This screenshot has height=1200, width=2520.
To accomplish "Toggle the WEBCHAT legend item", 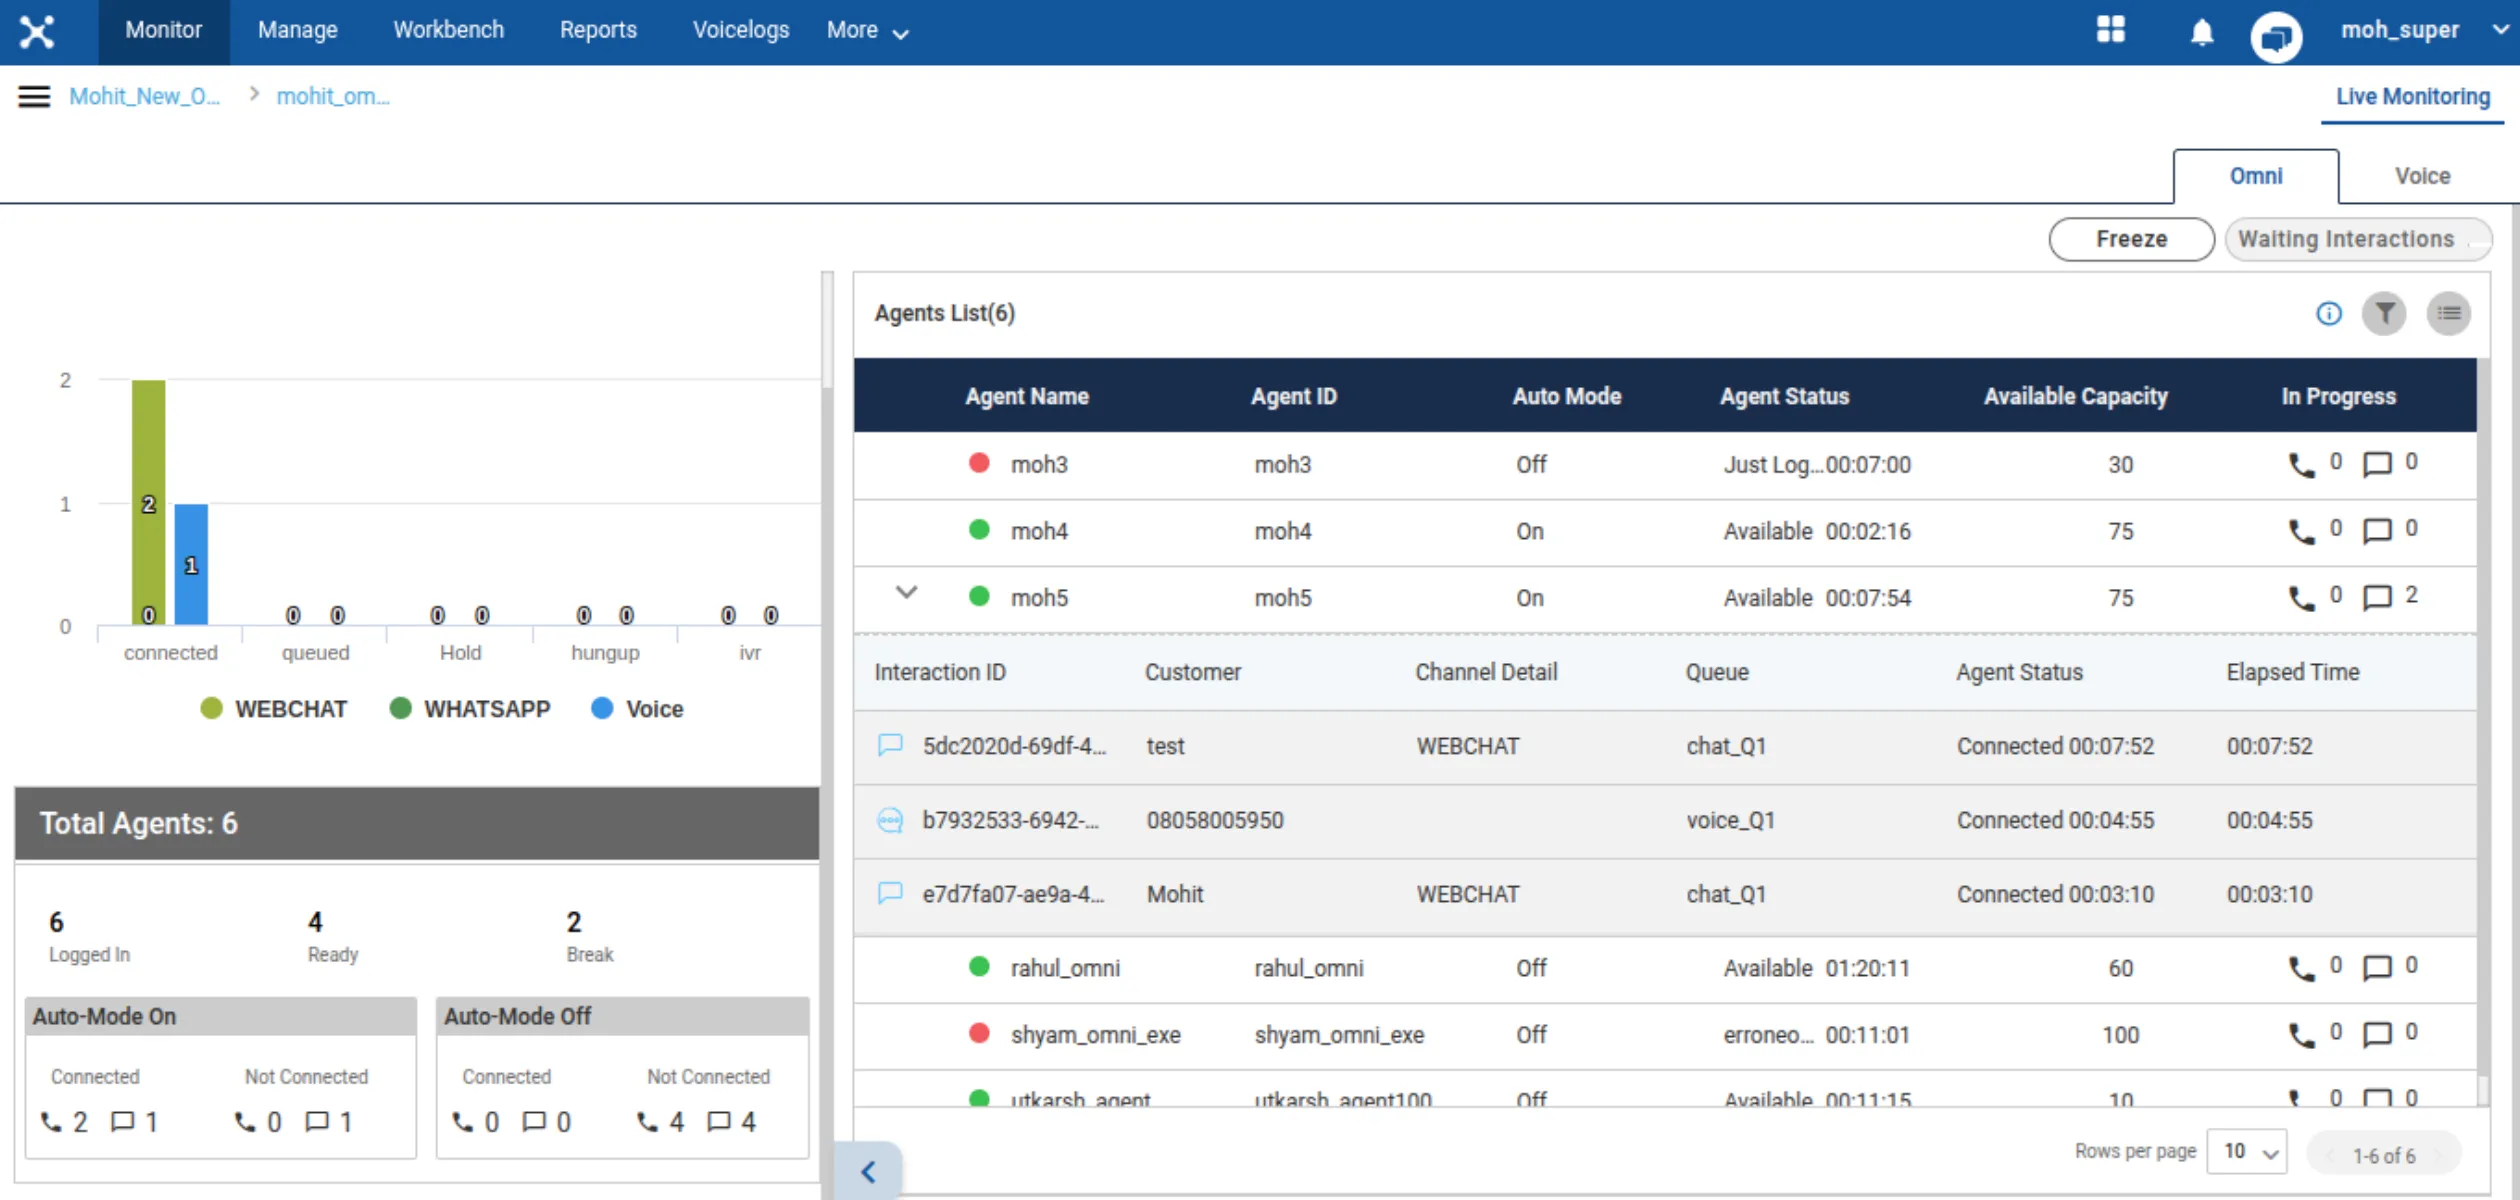I will tap(273, 709).
